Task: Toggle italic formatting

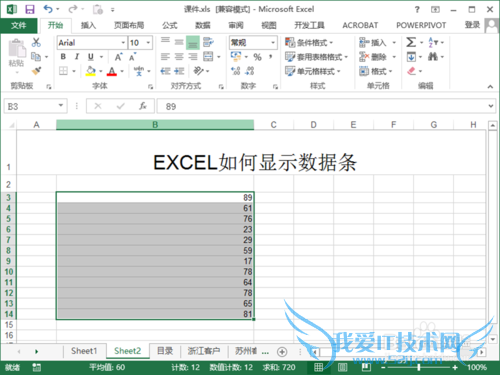Action: [77, 57]
